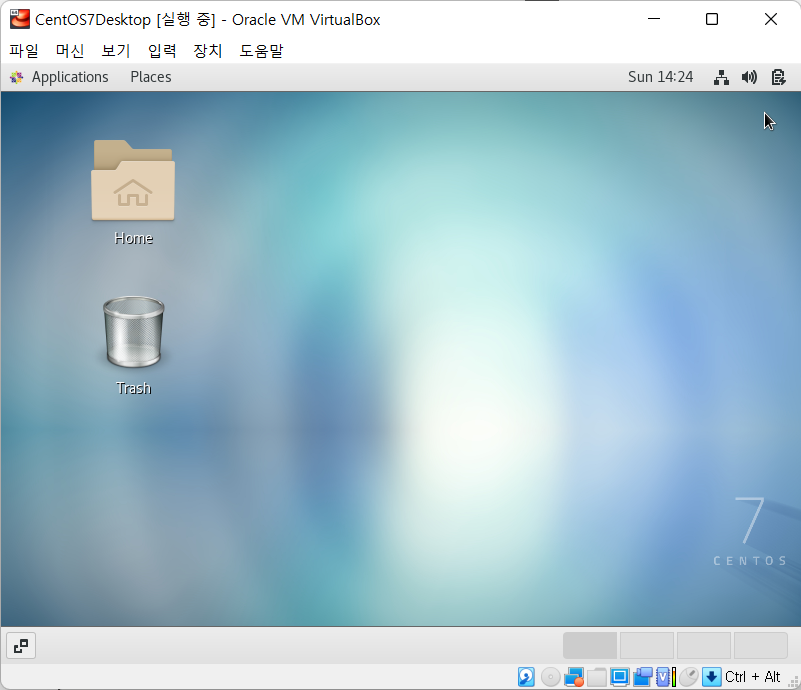Screen dimensions: 801x690
Task: Click the volume speaker icon
Action: click(749, 77)
